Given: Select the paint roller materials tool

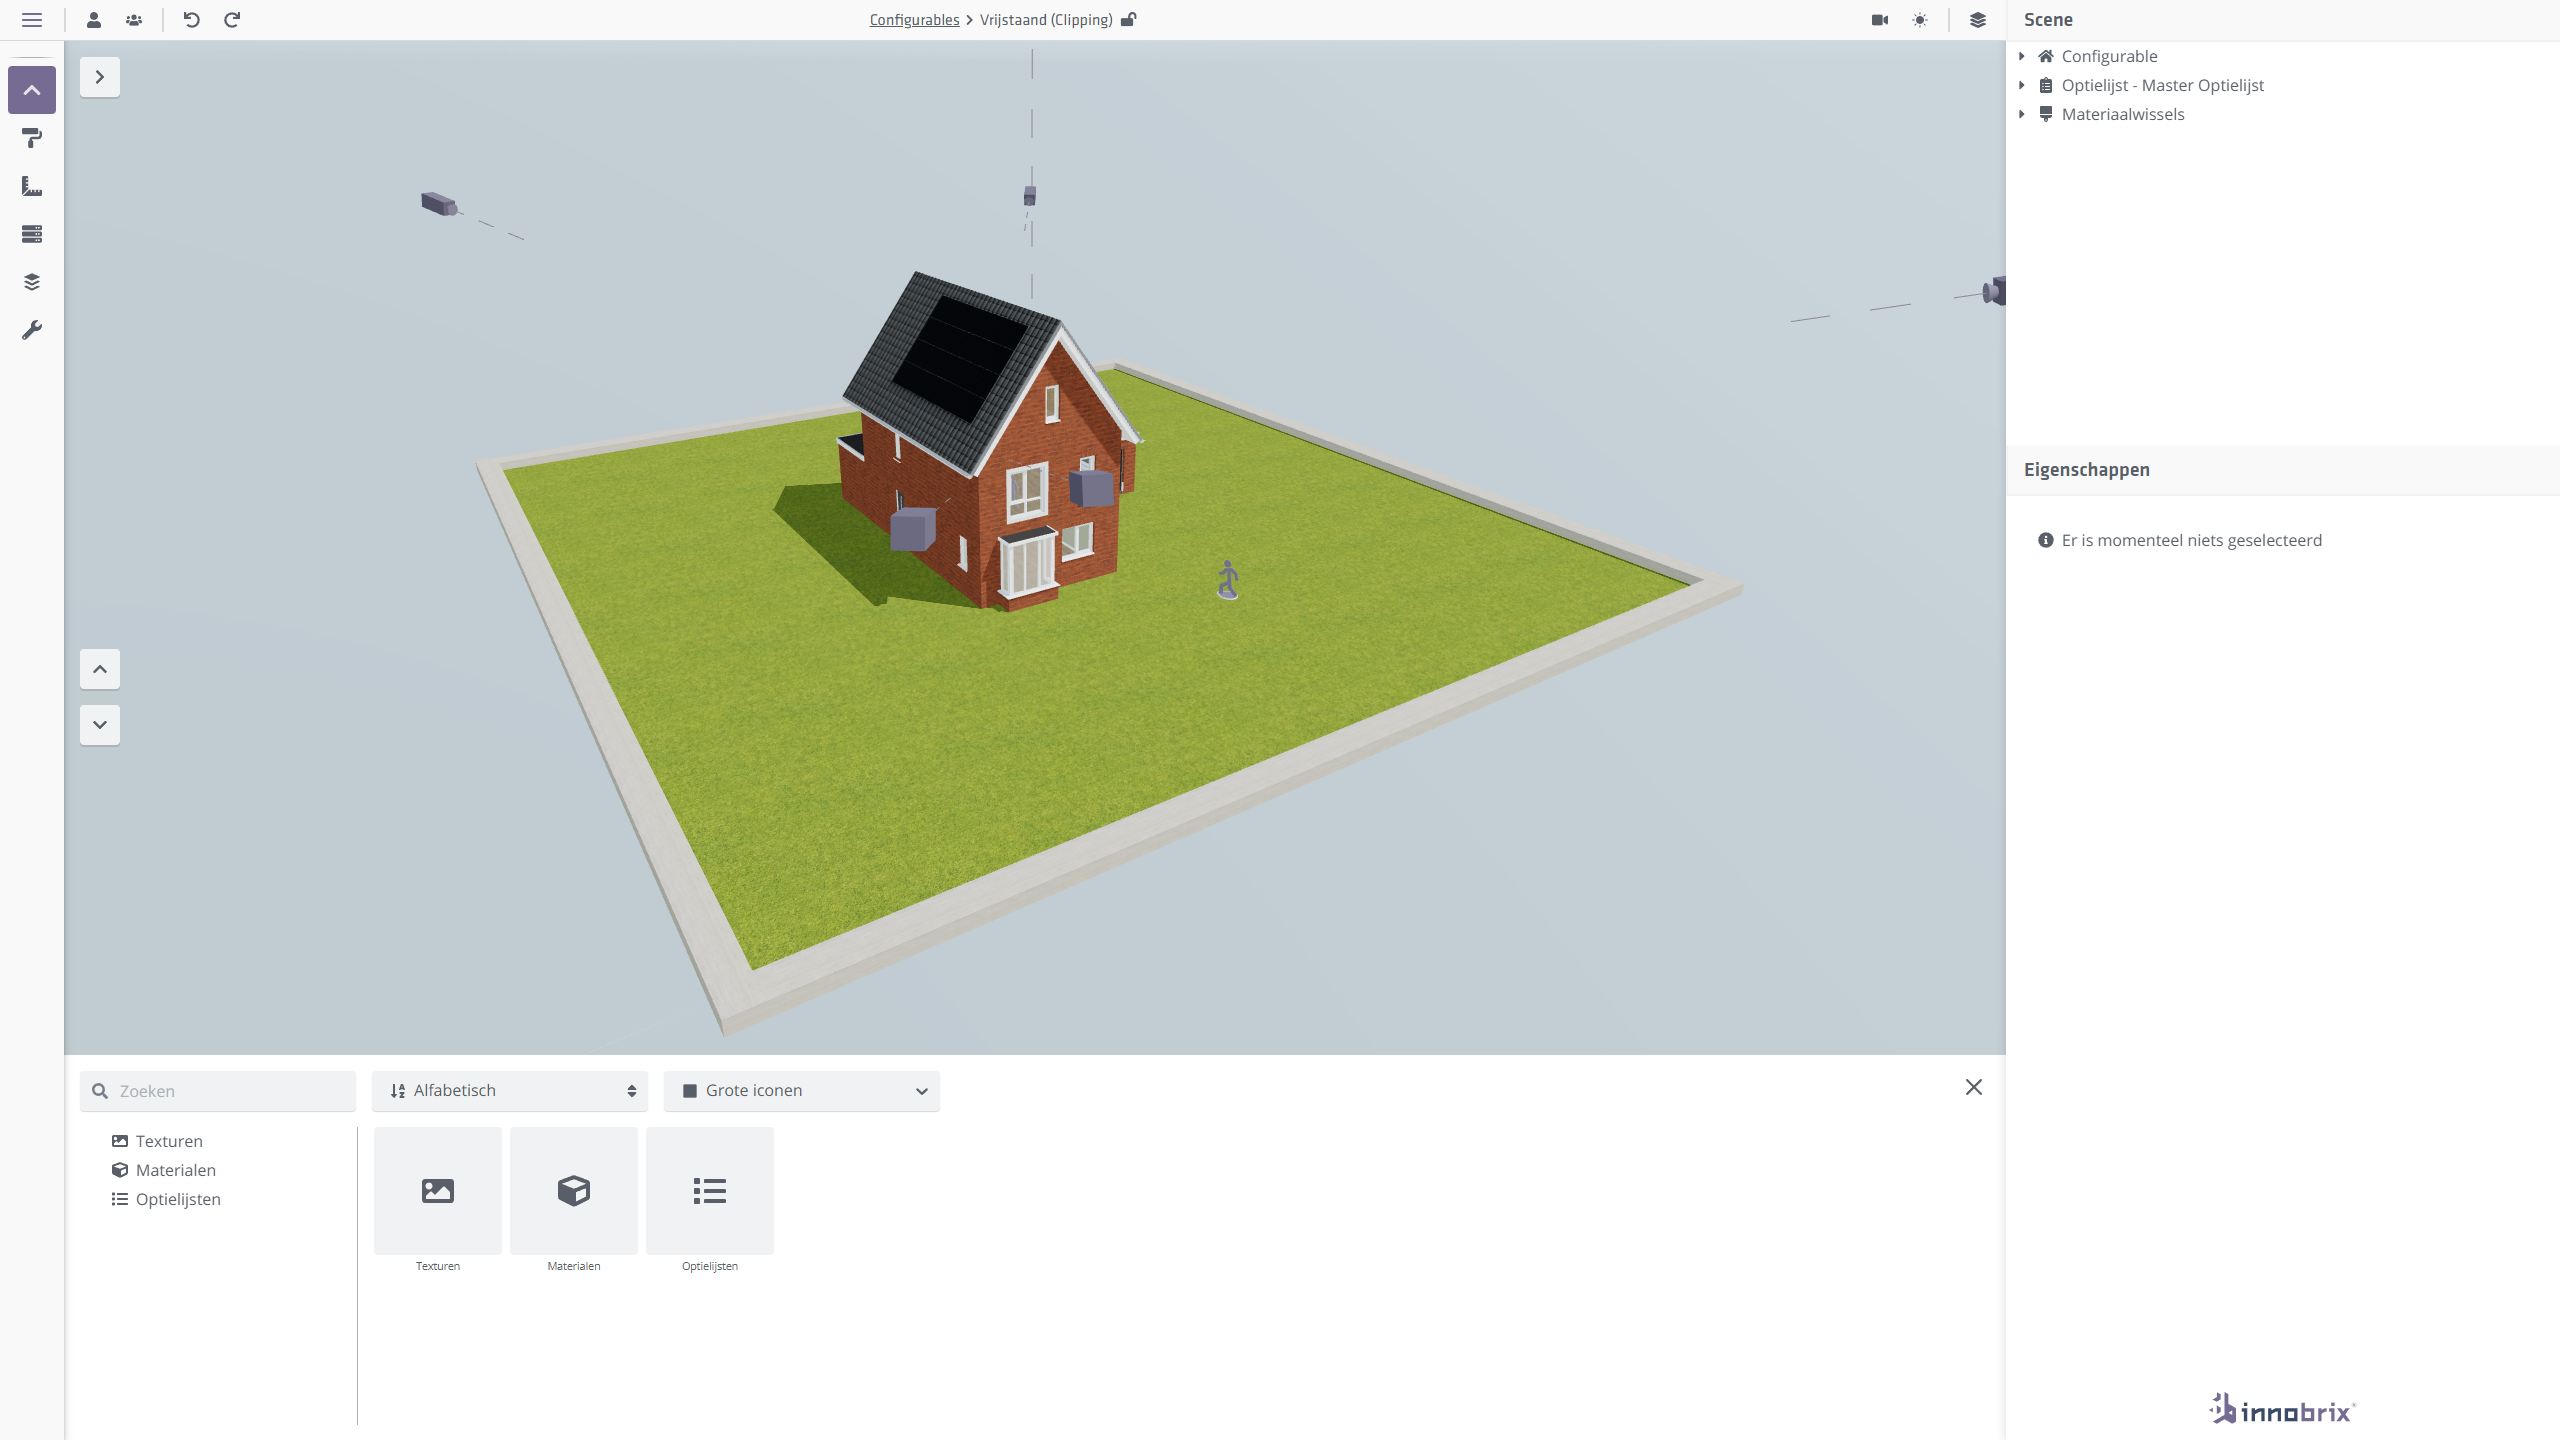Looking at the screenshot, I should (32, 138).
